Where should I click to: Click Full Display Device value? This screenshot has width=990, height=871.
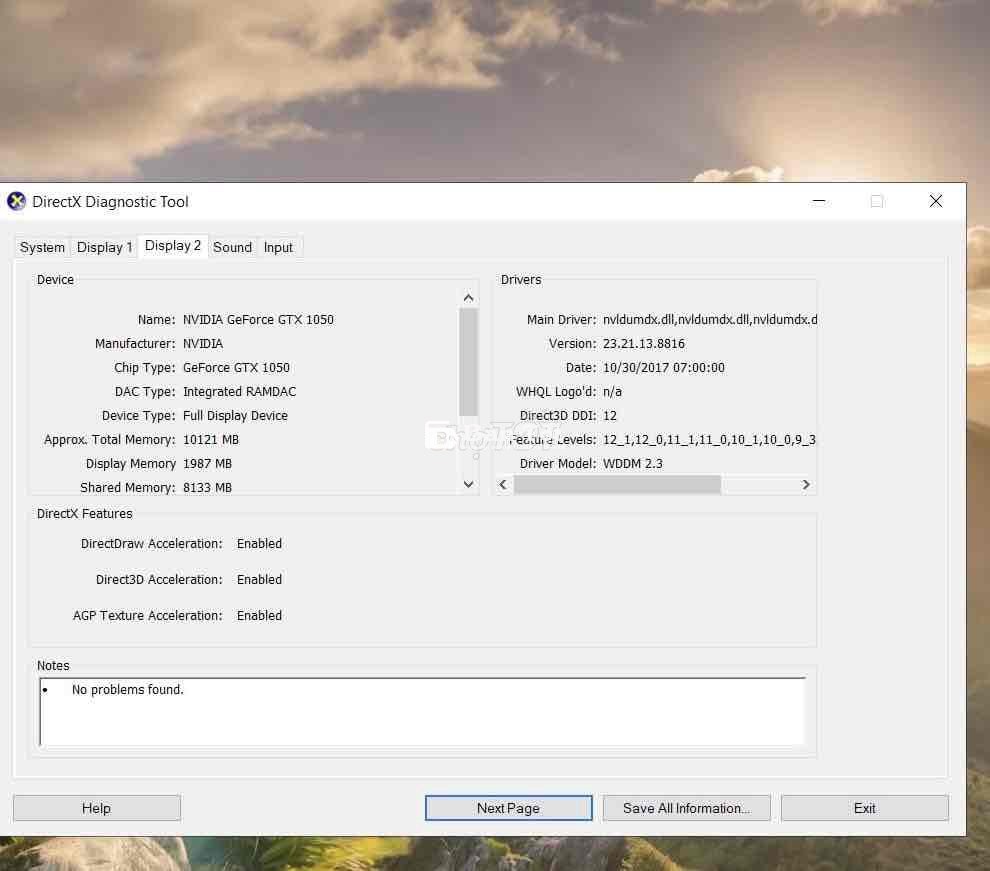[x=236, y=416]
